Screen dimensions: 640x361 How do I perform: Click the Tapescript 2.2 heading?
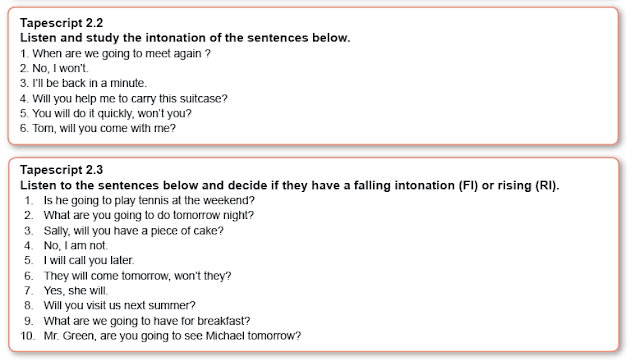click(61, 23)
